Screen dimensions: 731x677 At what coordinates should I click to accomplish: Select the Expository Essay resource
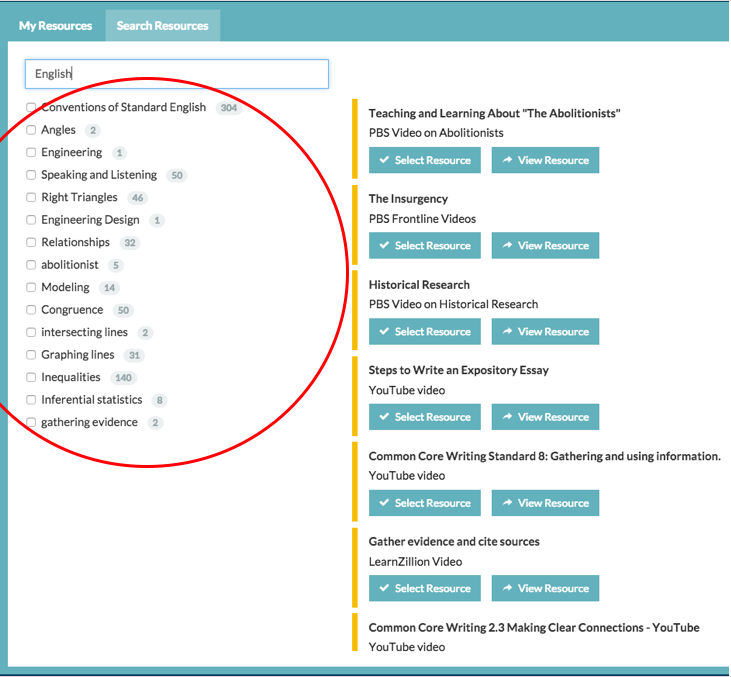coord(424,417)
